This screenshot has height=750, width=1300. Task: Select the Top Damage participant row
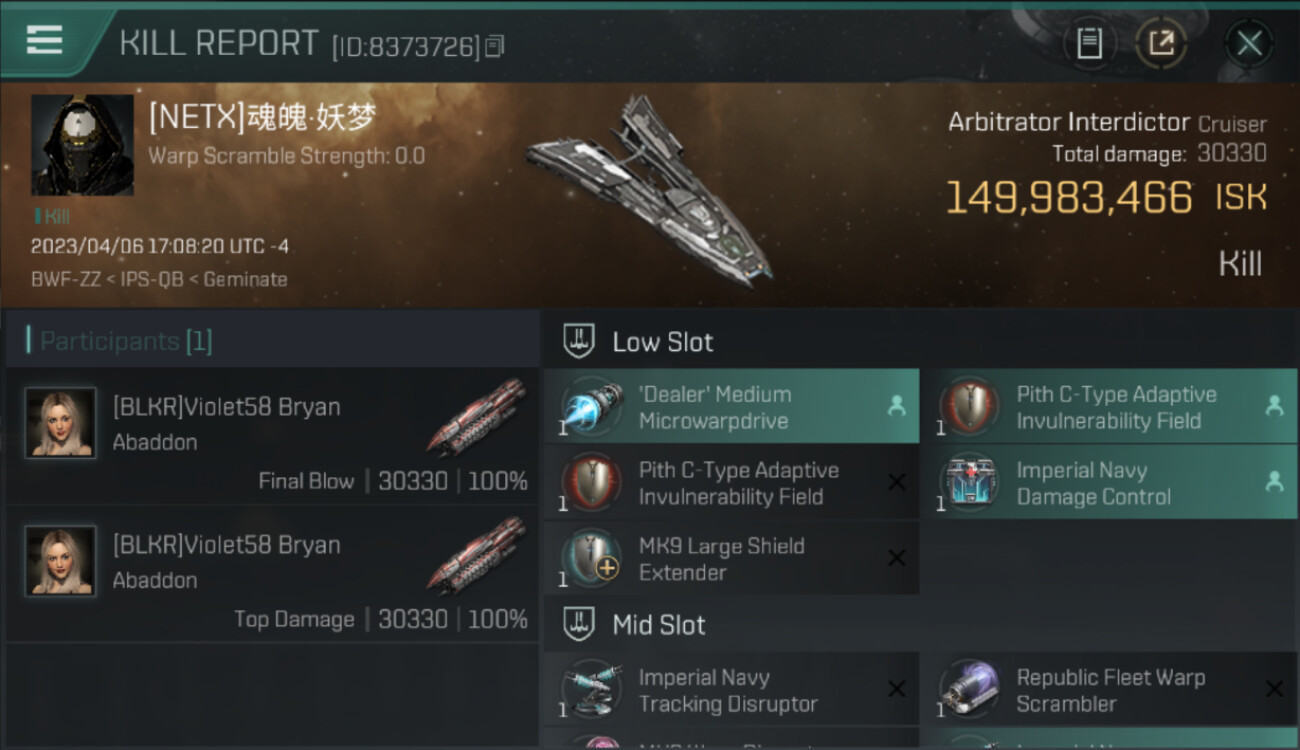(x=272, y=574)
